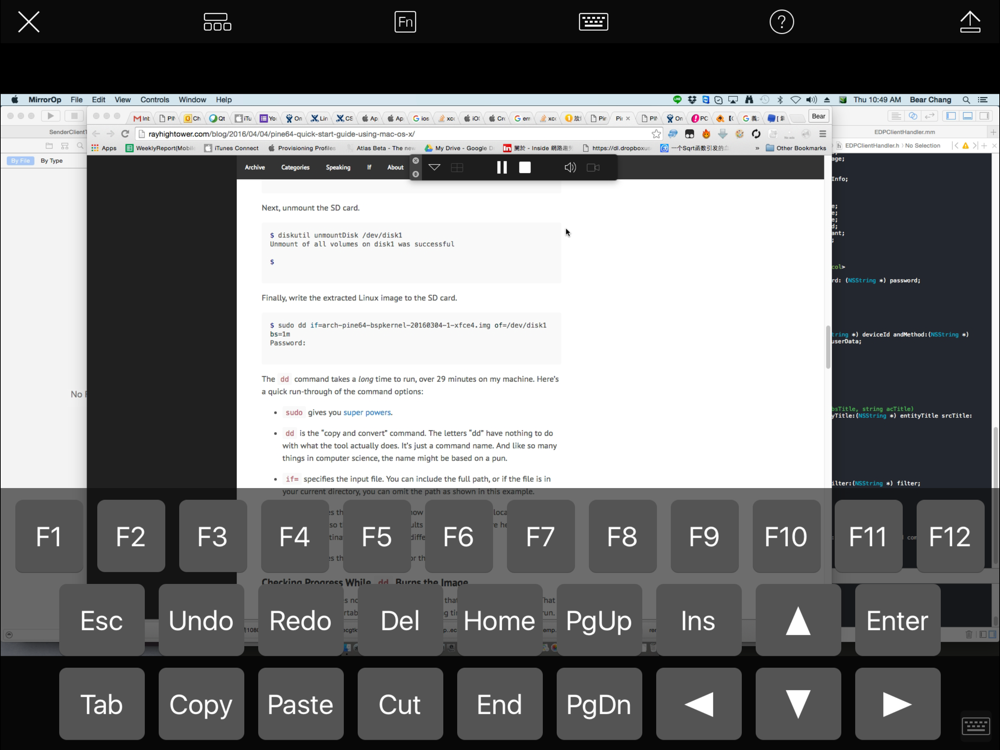Open the Edit menu in Mac menu bar
This screenshot has width=1000, height=750.
click(98, 99)
